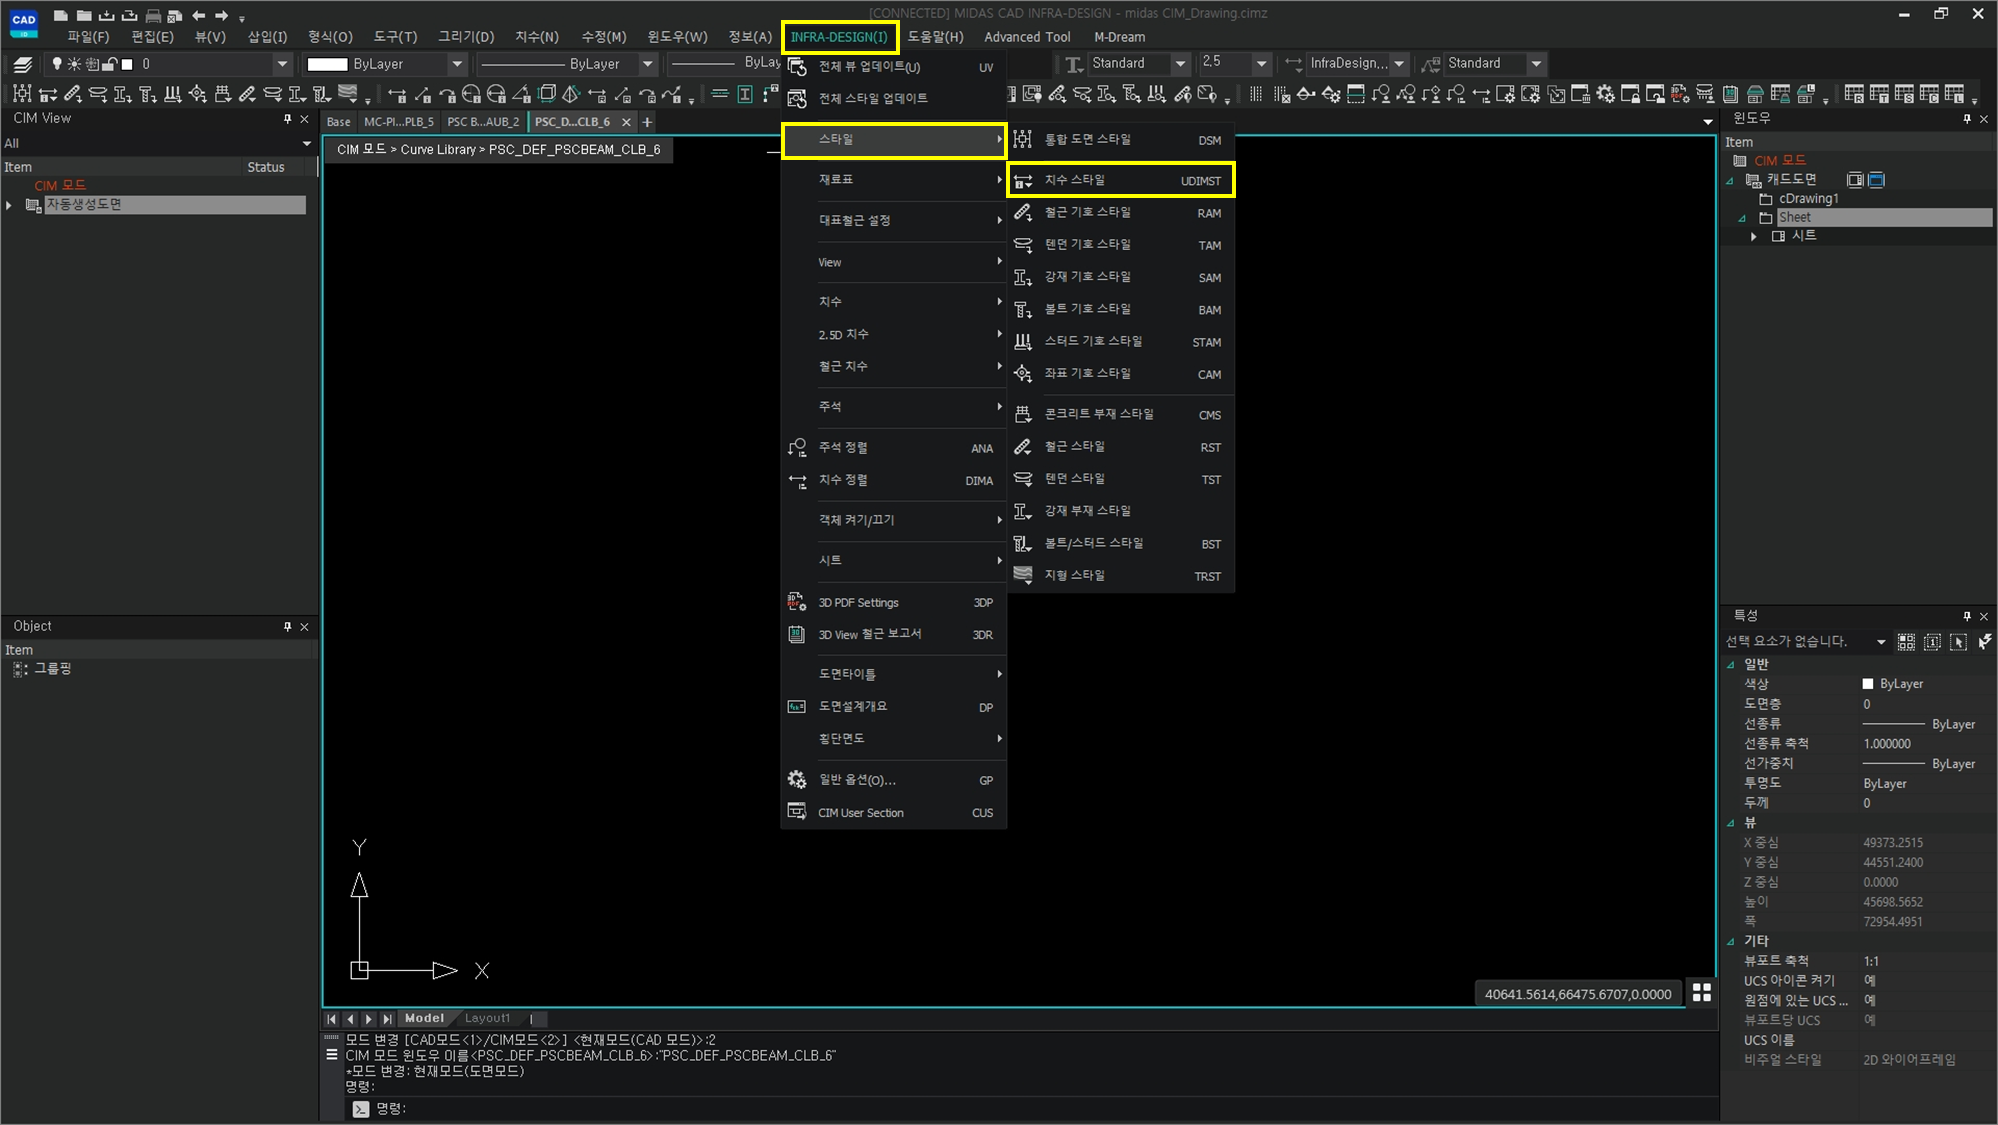Toggle pin on the Object panel

(288, 626)
